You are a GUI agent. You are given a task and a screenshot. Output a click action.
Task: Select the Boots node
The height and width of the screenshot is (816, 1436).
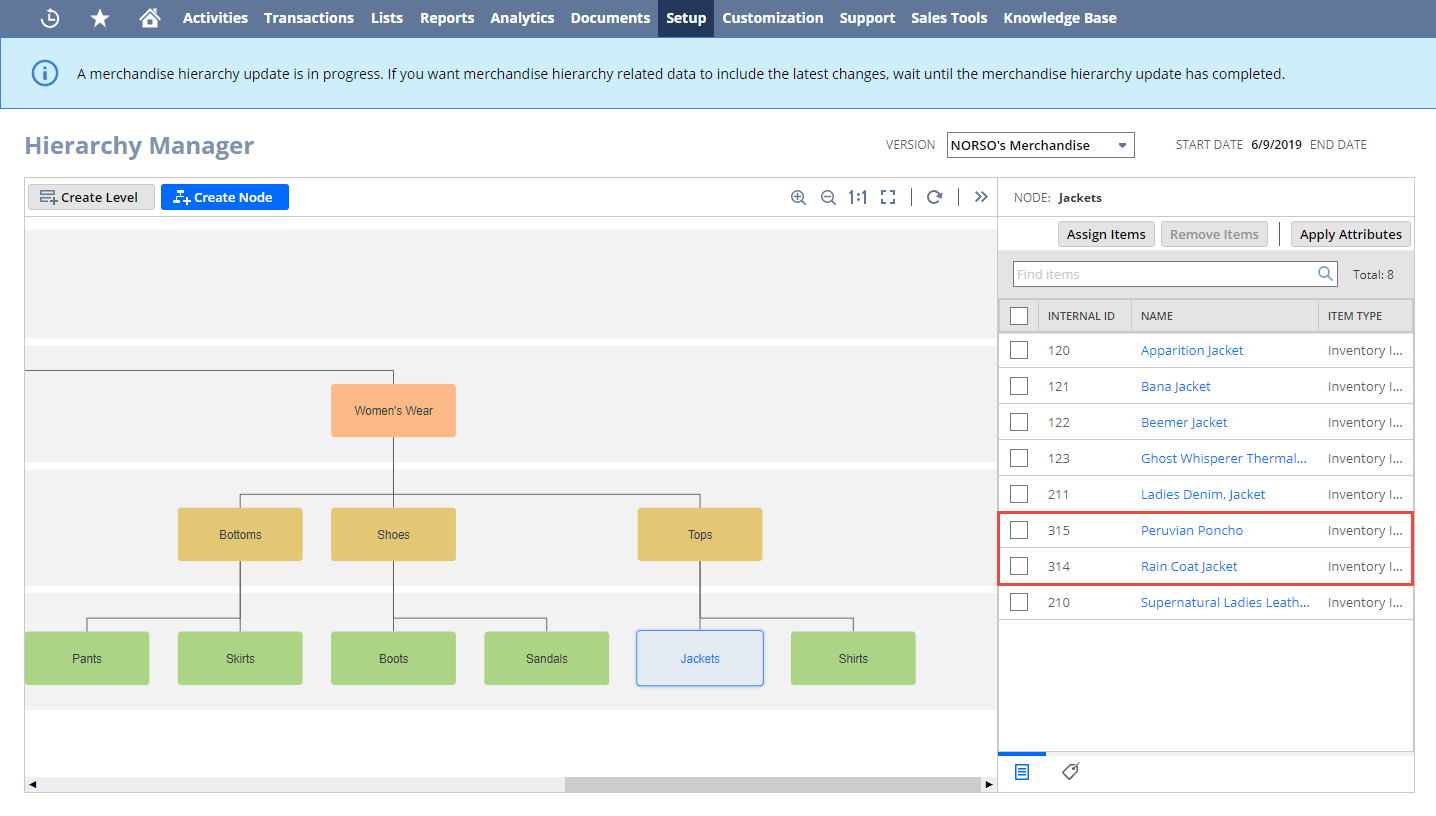tap(393, 658)
